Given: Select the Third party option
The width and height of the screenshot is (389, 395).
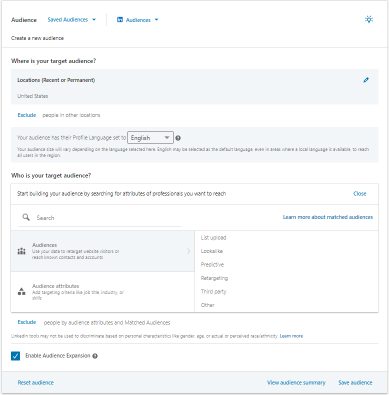Looking at the screenshot, I should (x=214, y=292).
